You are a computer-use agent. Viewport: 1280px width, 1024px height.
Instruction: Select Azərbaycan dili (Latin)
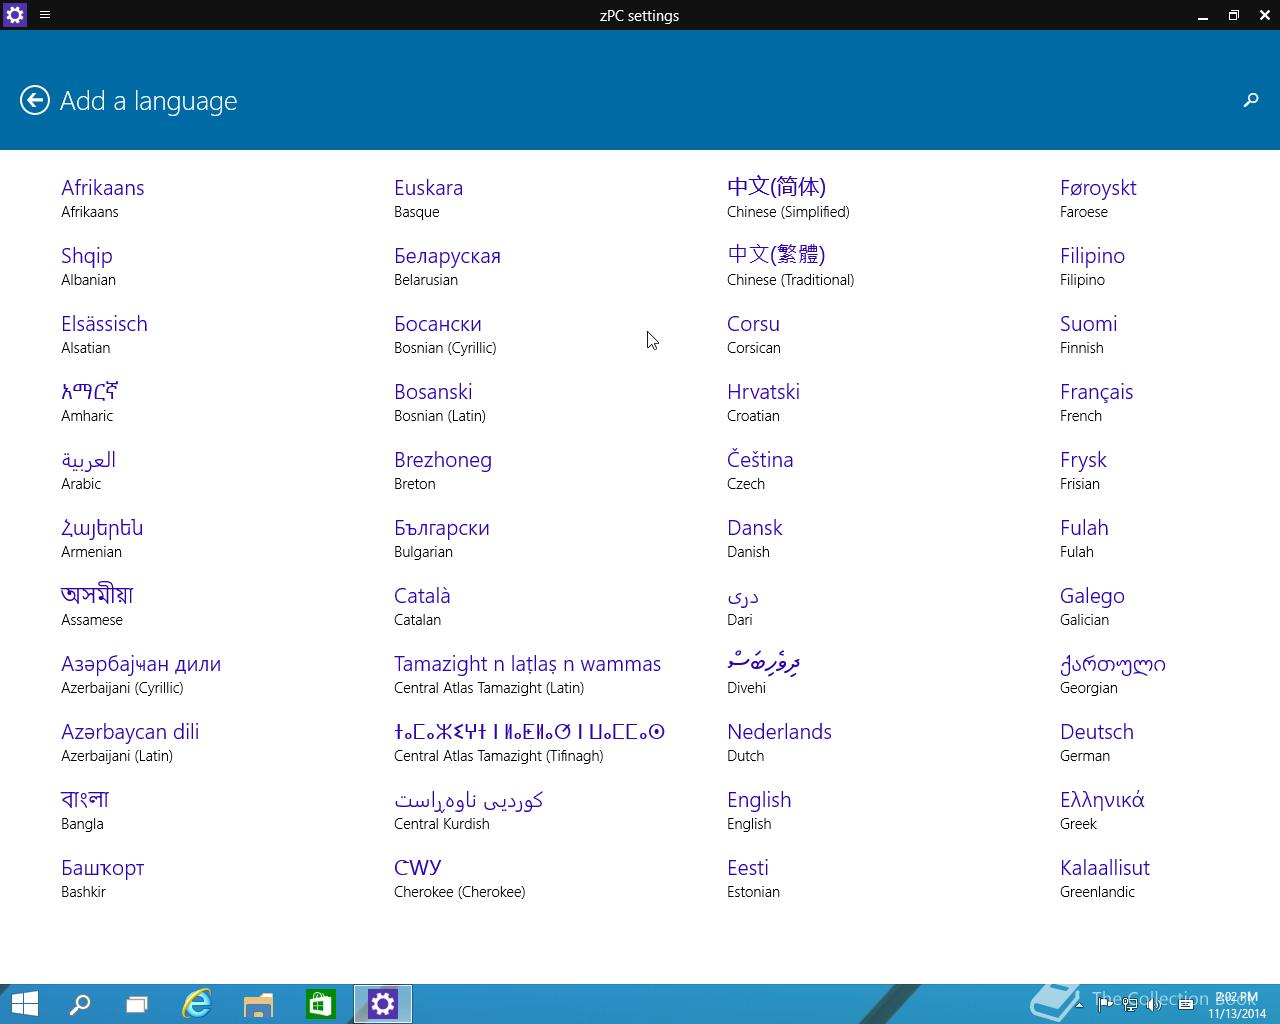pyautogui.click(x=130, y=742)
